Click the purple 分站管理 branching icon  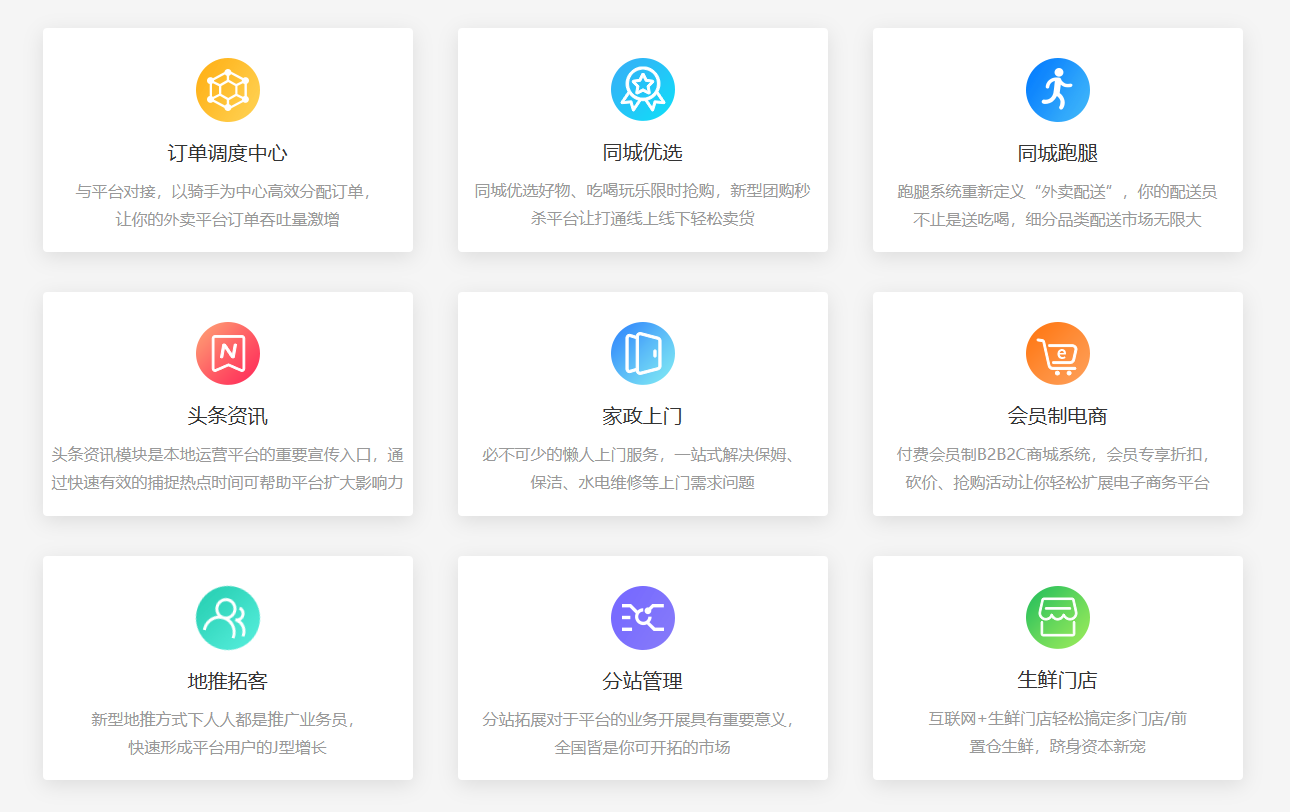coord(643,618)
